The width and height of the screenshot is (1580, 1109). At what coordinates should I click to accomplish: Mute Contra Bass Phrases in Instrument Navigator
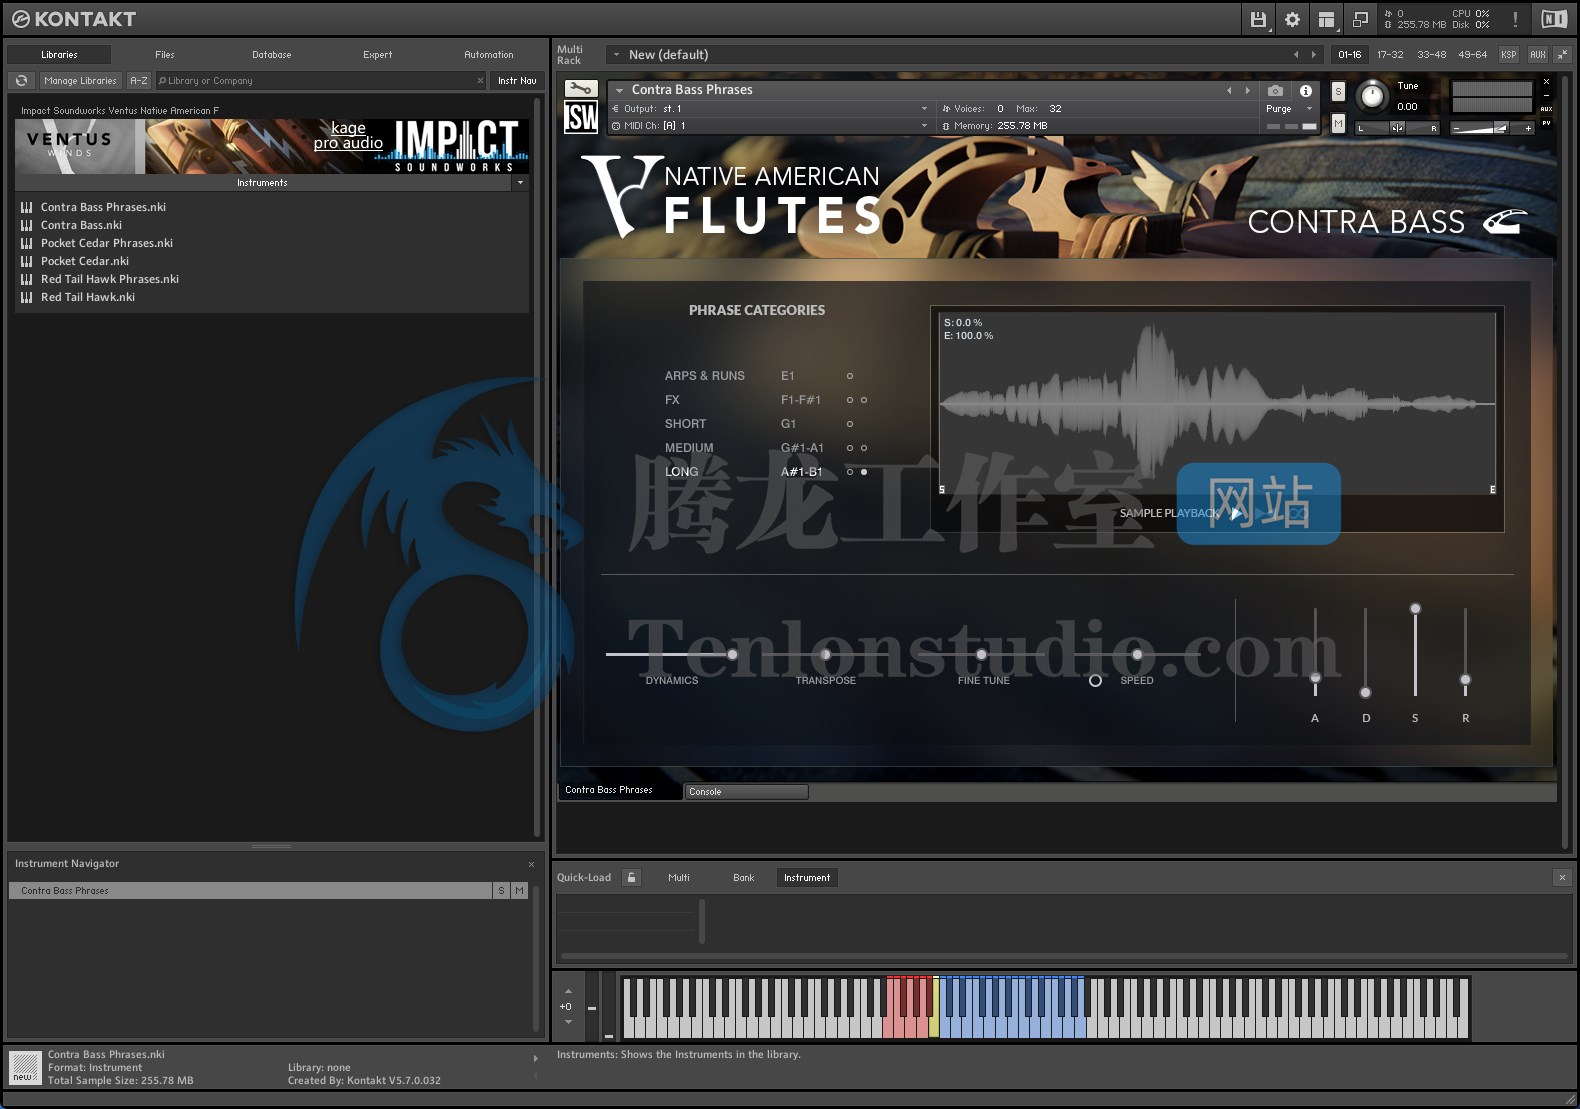click(x=519, y=890)
